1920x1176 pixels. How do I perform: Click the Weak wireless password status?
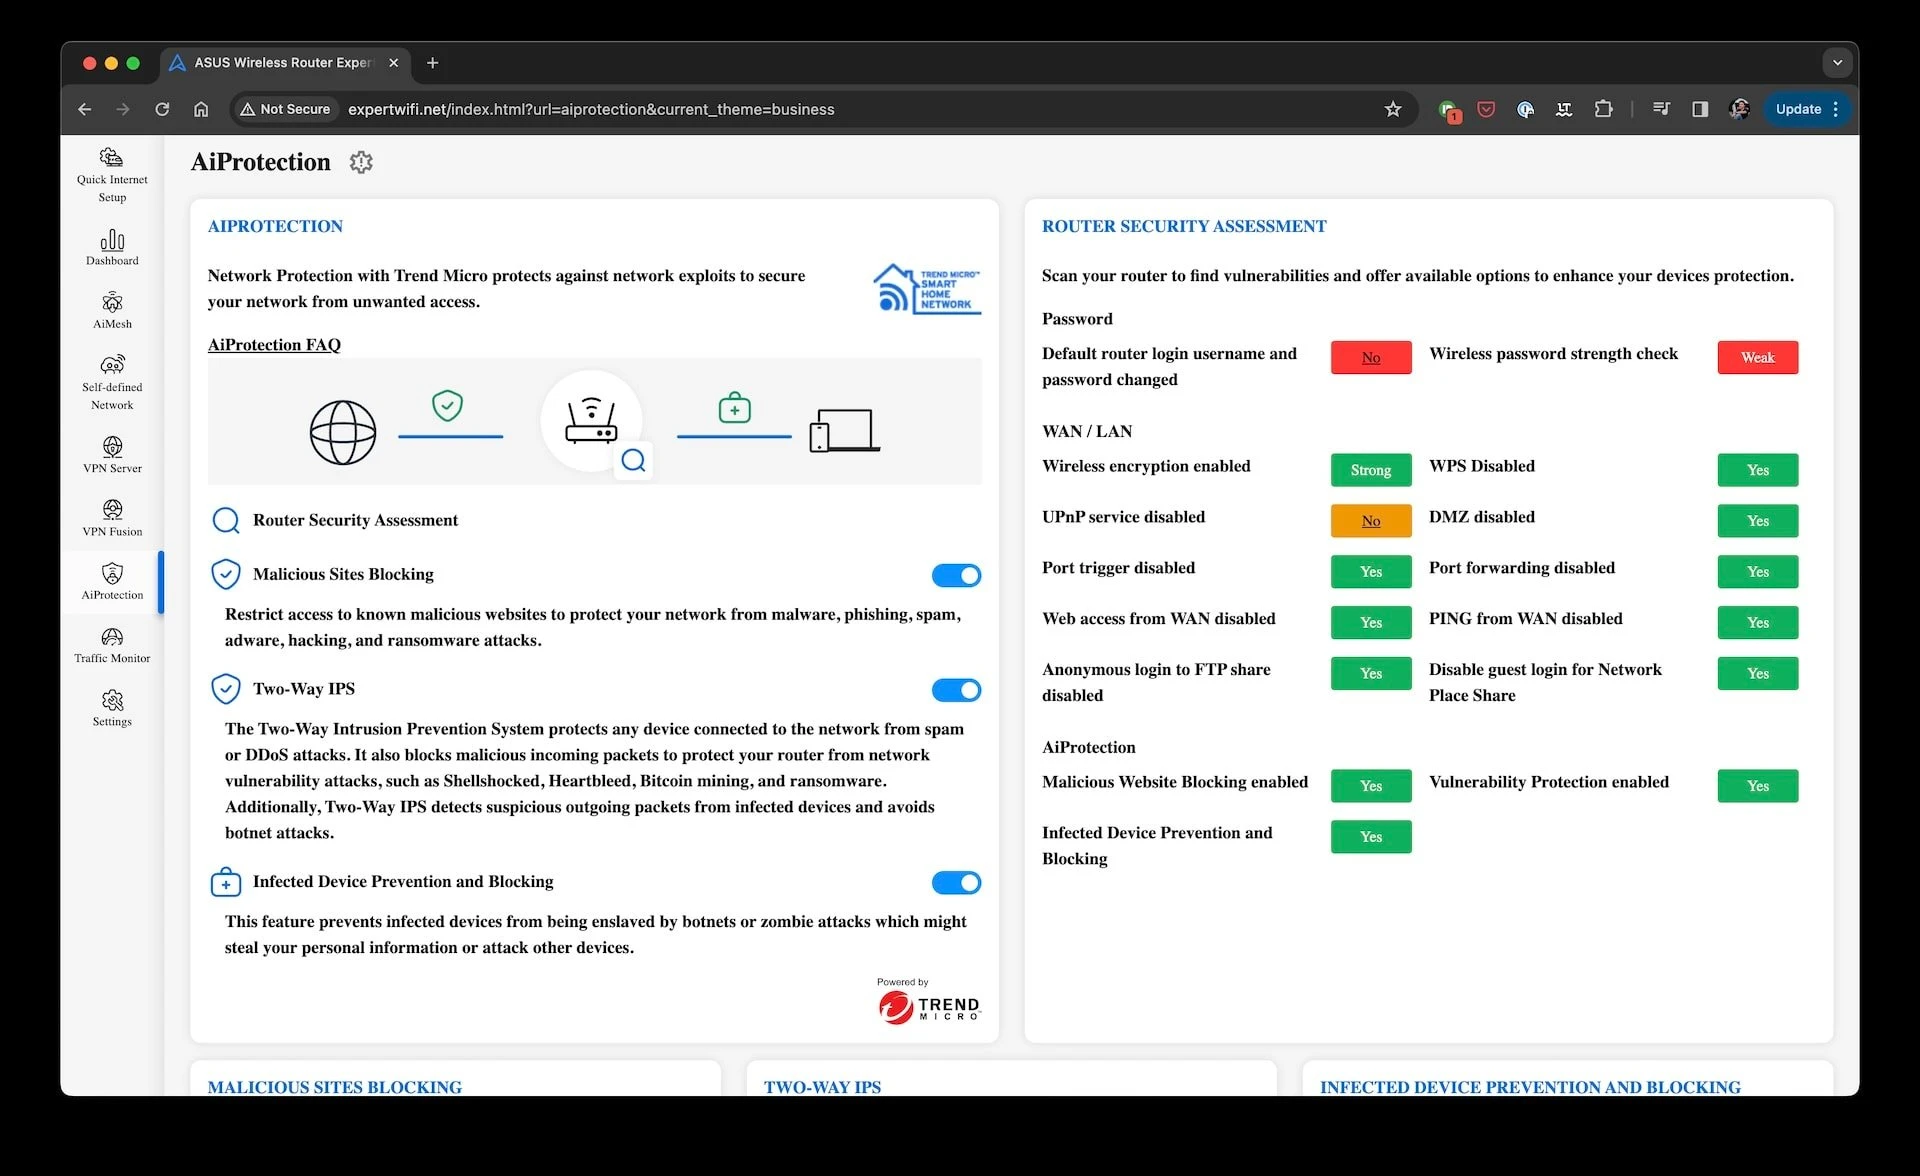click(x=1757, y=357)
